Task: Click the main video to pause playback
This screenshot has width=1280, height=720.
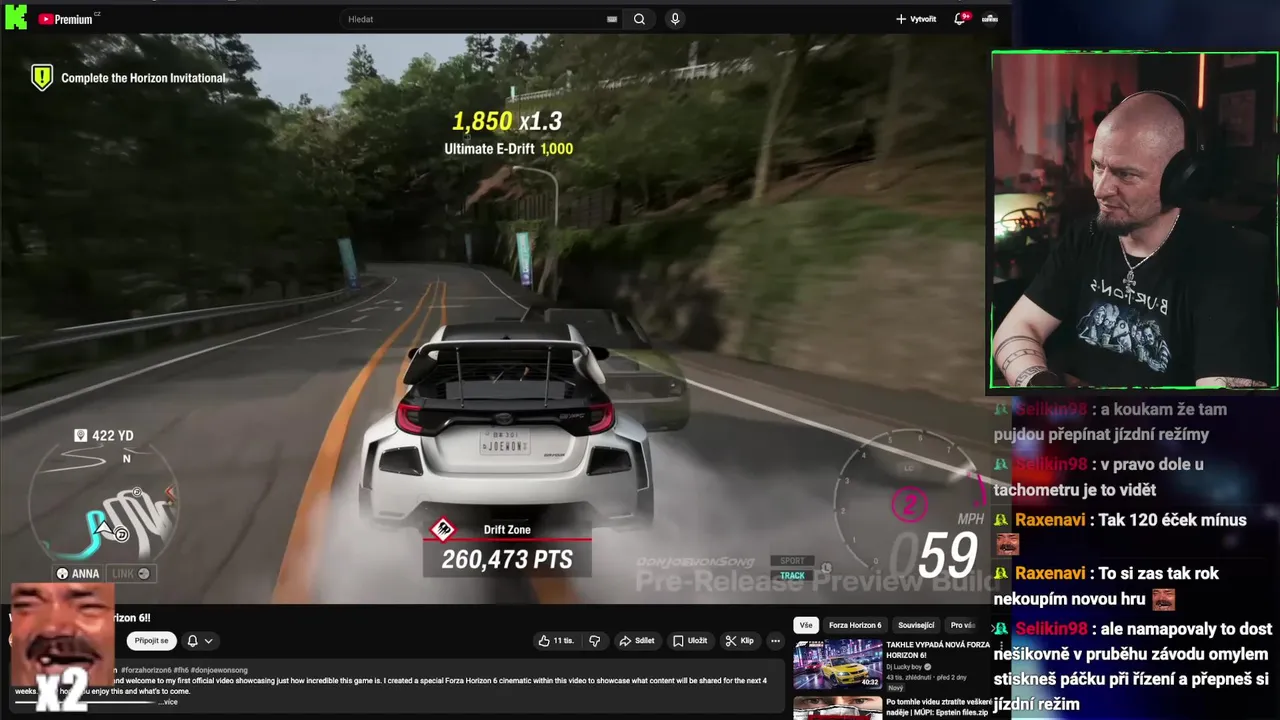Action: click(x=495, y=320)
